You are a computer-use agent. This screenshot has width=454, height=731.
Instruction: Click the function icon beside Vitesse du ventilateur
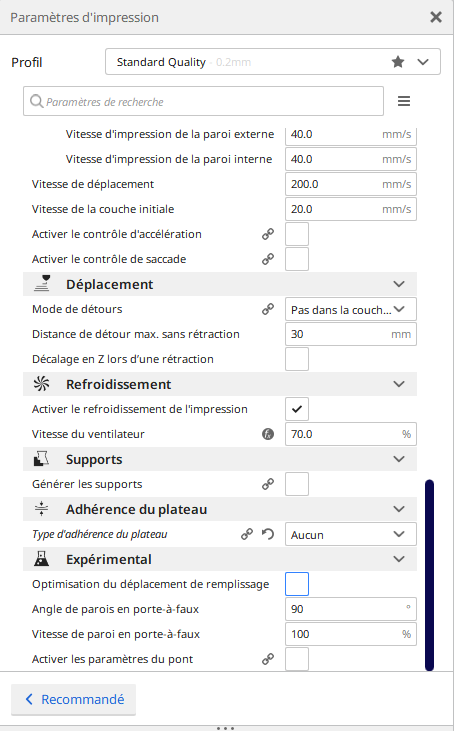click(x=268, y=434)
